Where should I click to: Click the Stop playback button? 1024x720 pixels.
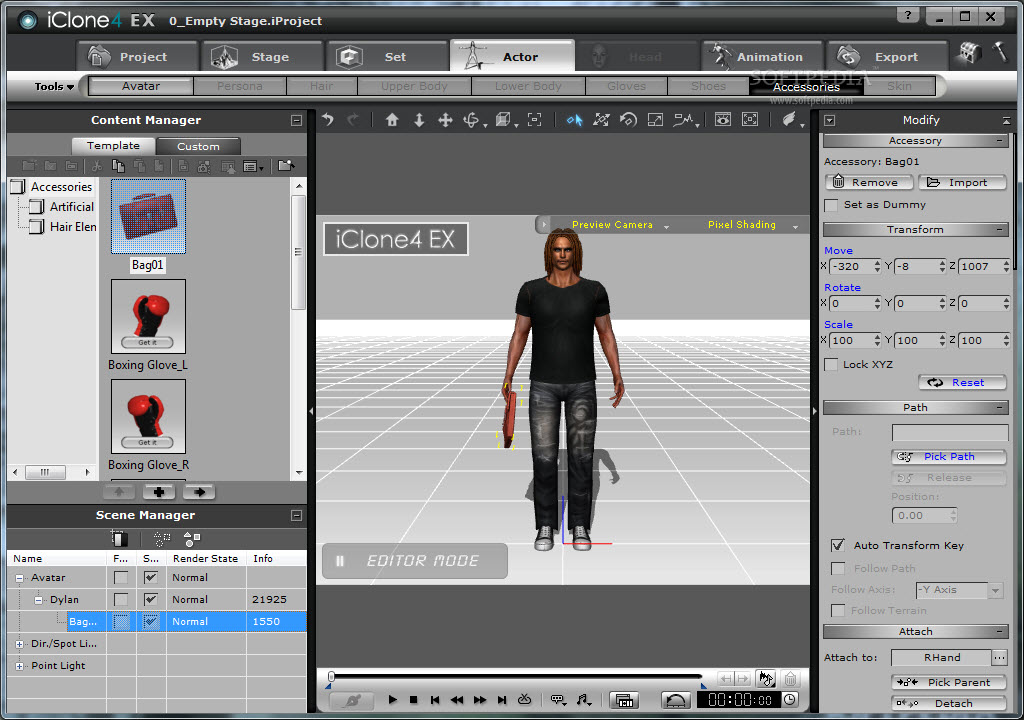(x=413, y=700)
